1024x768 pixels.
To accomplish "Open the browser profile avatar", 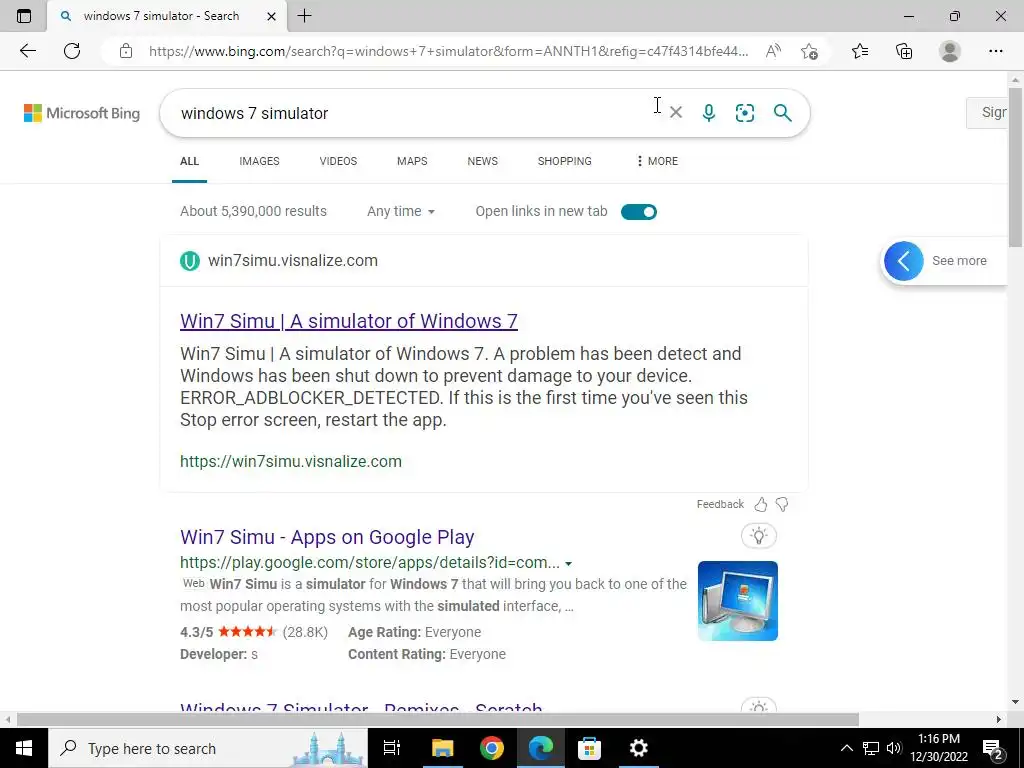I will (x=950, y=51).
